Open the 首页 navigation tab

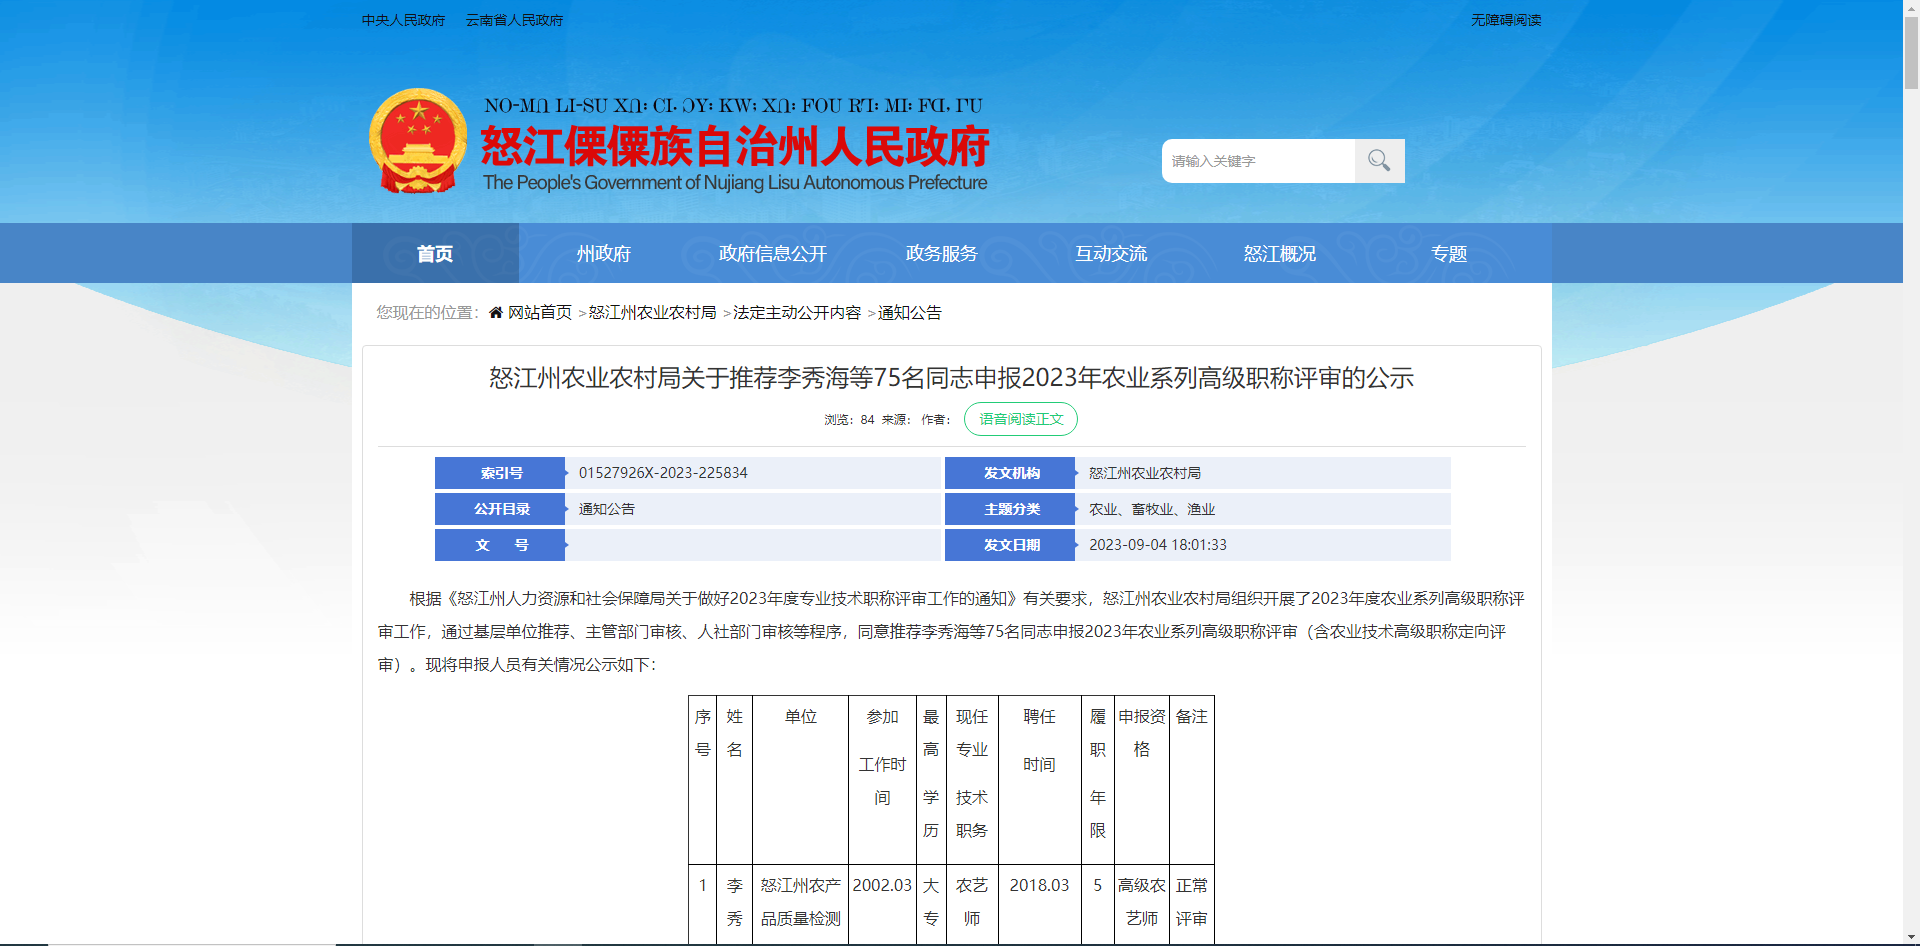435,254
